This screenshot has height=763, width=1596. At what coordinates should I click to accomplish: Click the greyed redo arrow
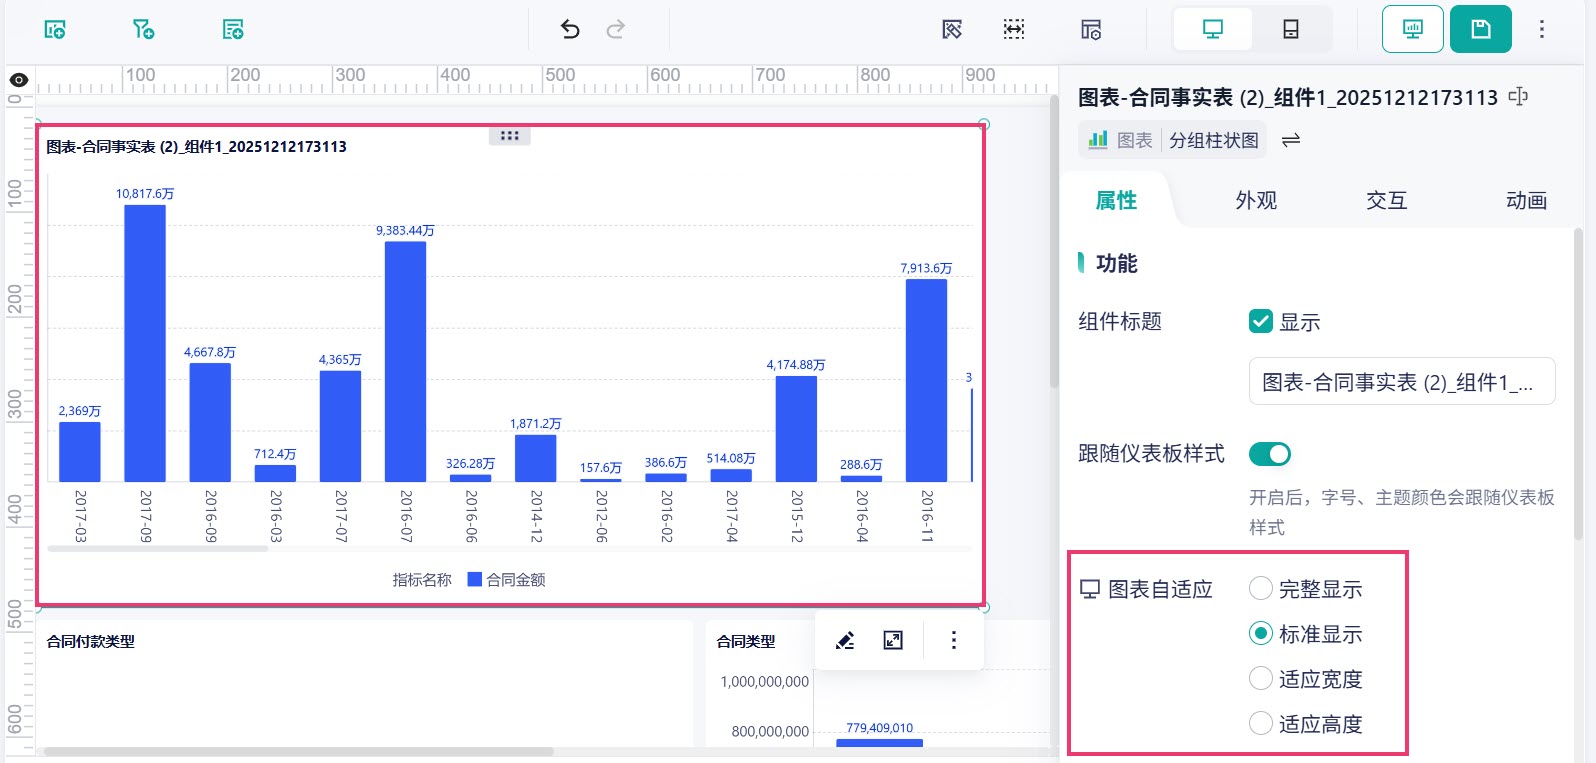616,29
